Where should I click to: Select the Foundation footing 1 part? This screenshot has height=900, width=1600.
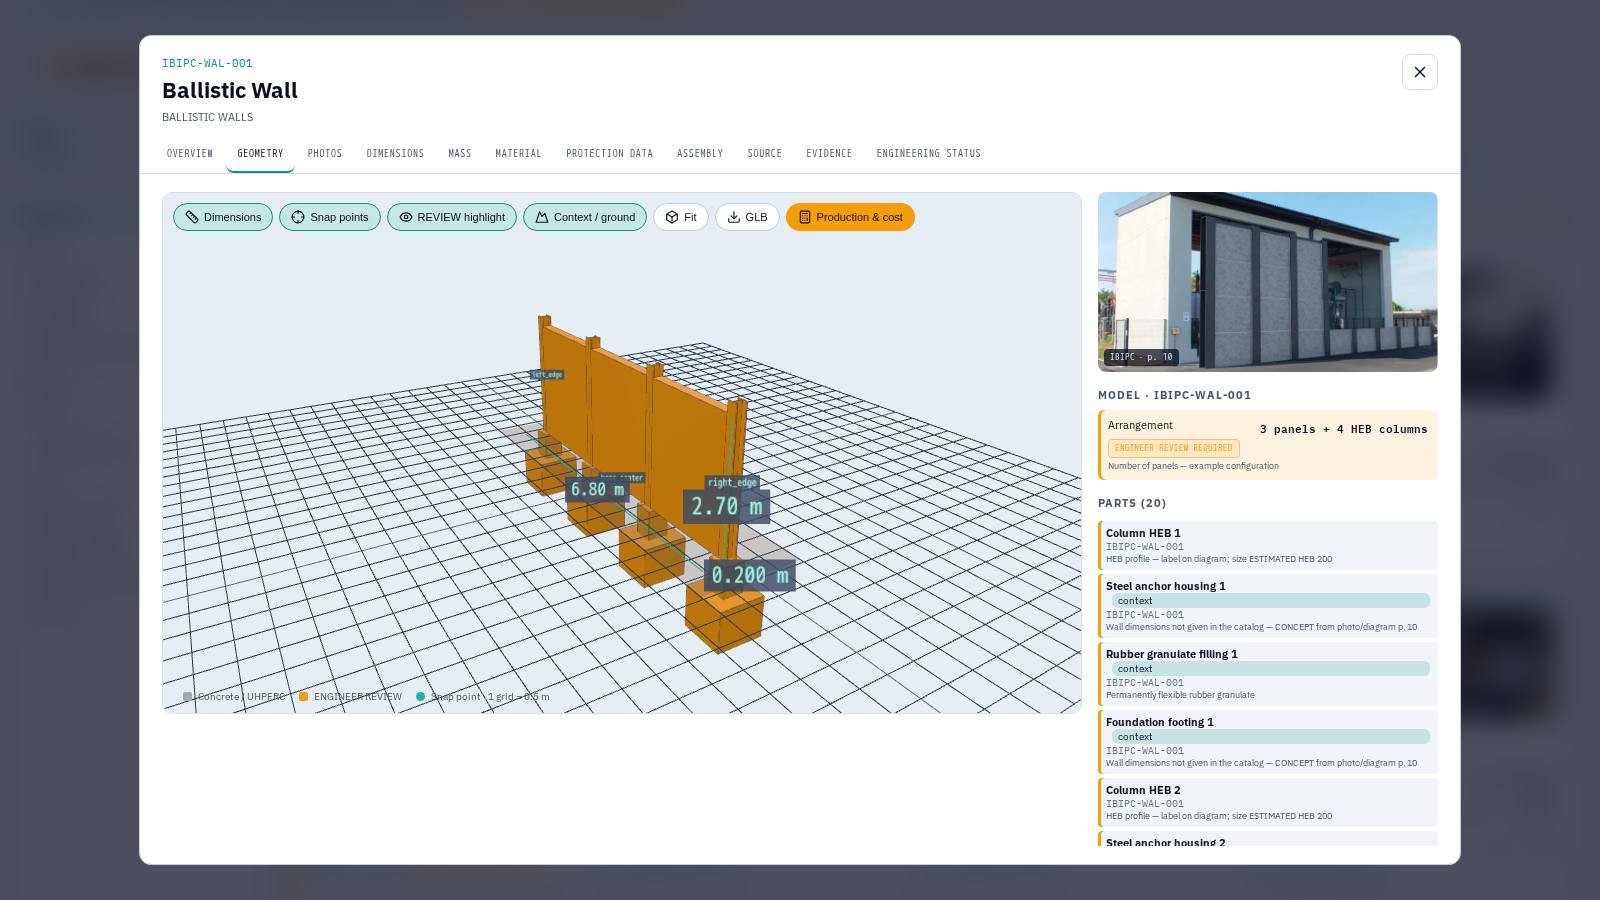pos(1268,742)
